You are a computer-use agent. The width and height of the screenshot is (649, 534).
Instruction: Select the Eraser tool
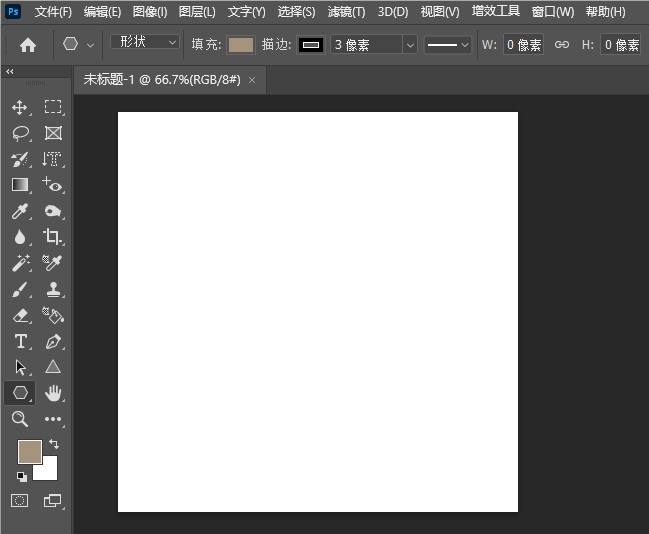[x=20, y=315]
